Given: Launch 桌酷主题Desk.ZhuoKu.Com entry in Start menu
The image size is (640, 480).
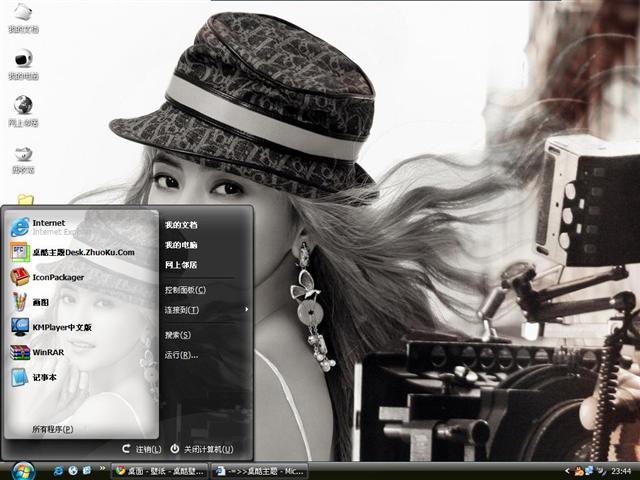Looking at the screenshot, I should 82,252.
